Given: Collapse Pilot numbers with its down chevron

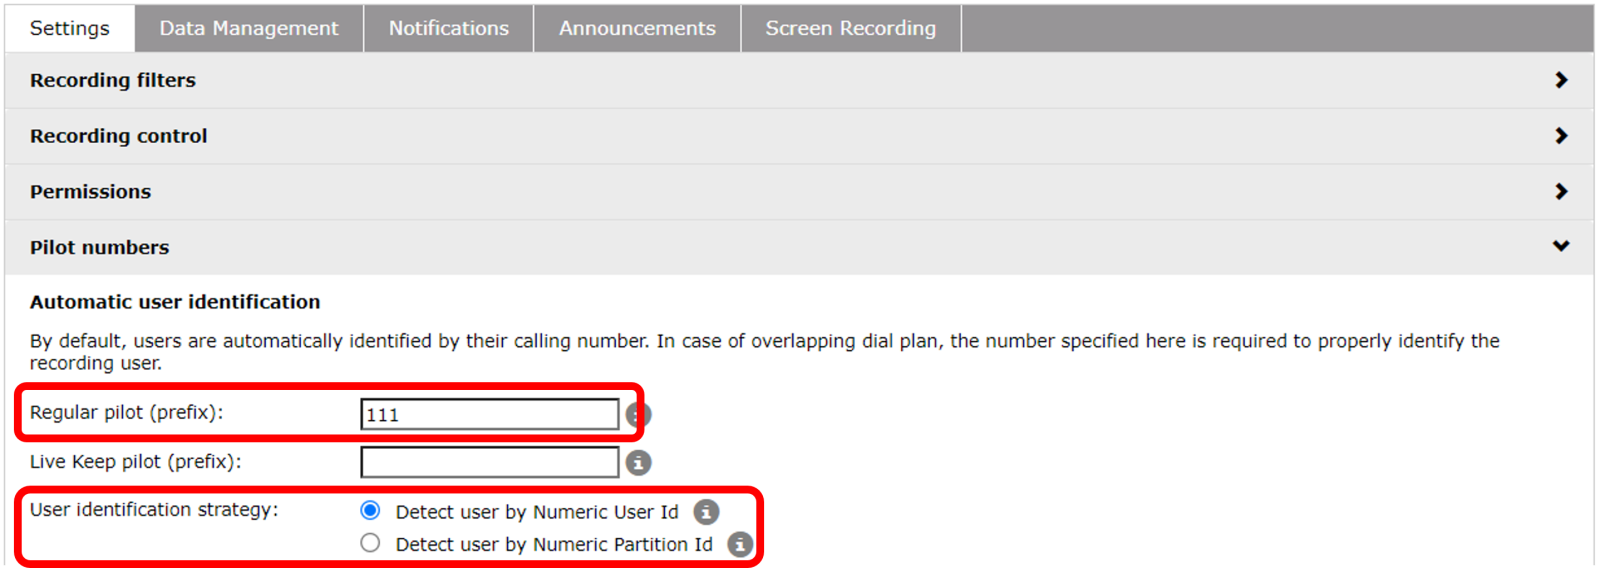Looking at the screenshot, I should [x=1561, y=246].
